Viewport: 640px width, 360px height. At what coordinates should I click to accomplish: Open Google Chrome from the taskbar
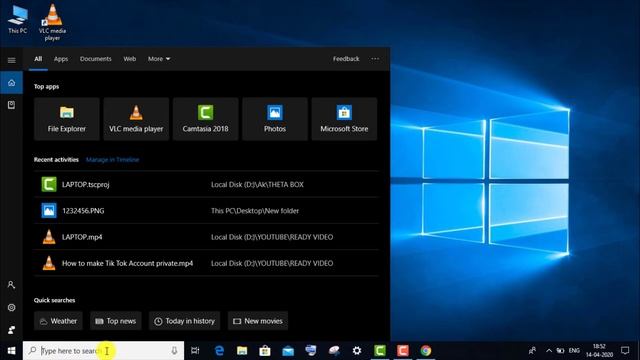(426, 351)
